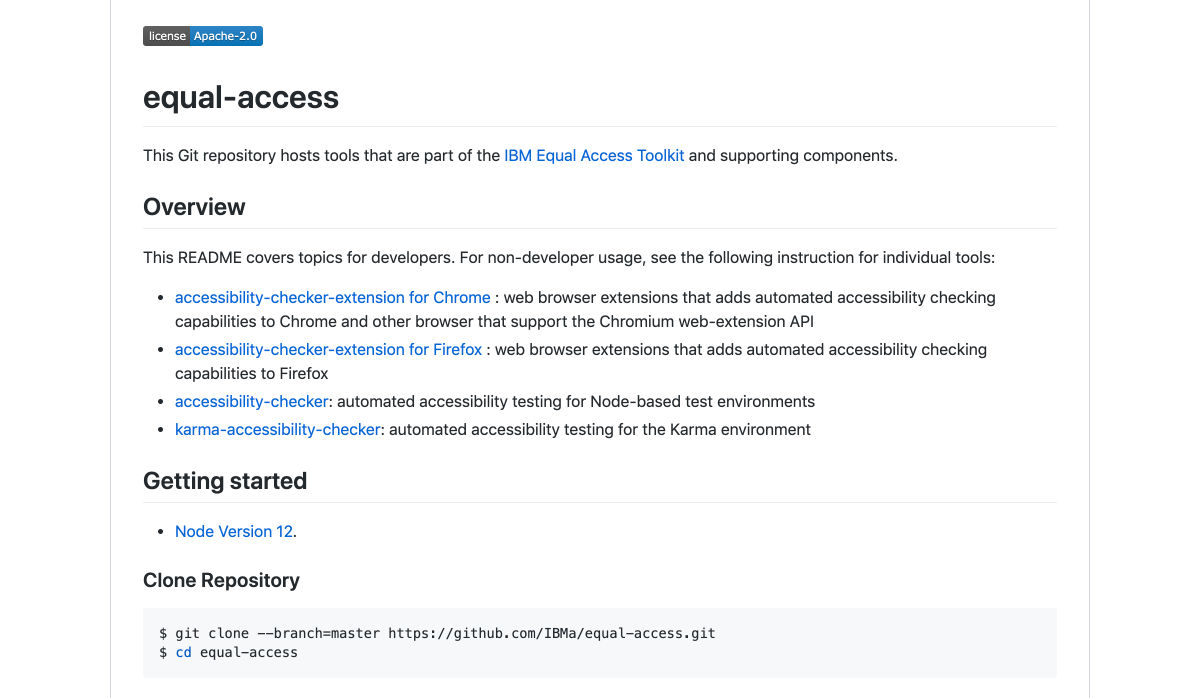Click the blue cd keyword in code

(183, 652)
